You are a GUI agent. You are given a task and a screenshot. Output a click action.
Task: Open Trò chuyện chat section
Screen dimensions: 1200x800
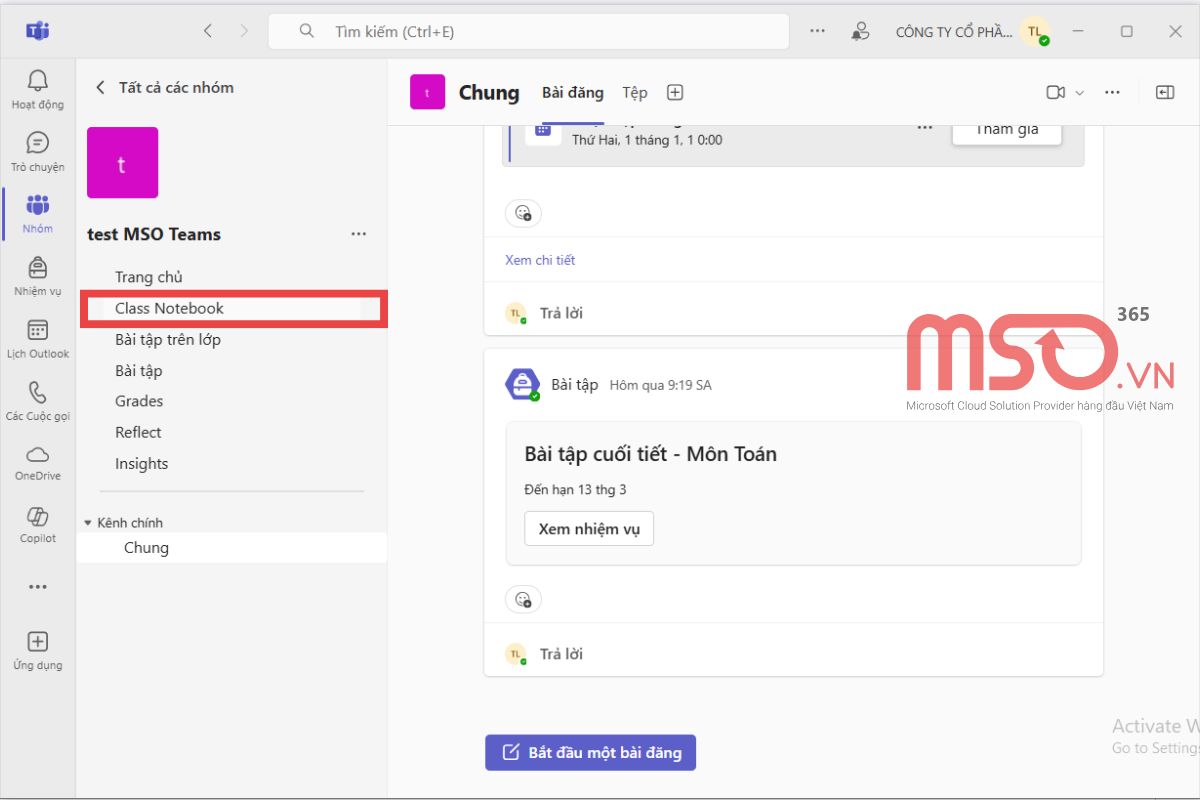pyautogui.click(x=38, y=151)
